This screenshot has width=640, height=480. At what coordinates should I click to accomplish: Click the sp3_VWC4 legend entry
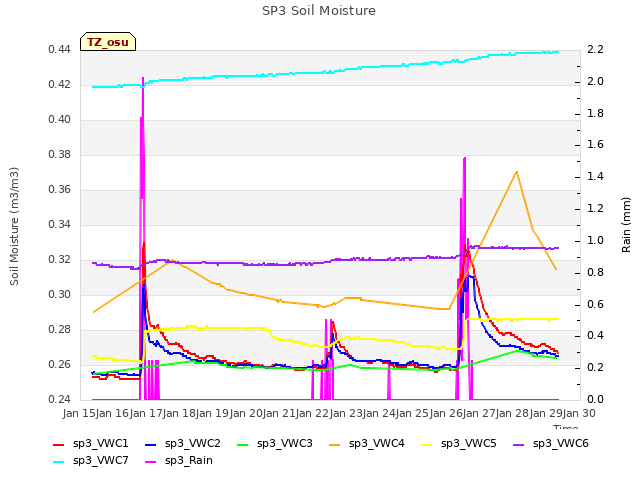367,443
